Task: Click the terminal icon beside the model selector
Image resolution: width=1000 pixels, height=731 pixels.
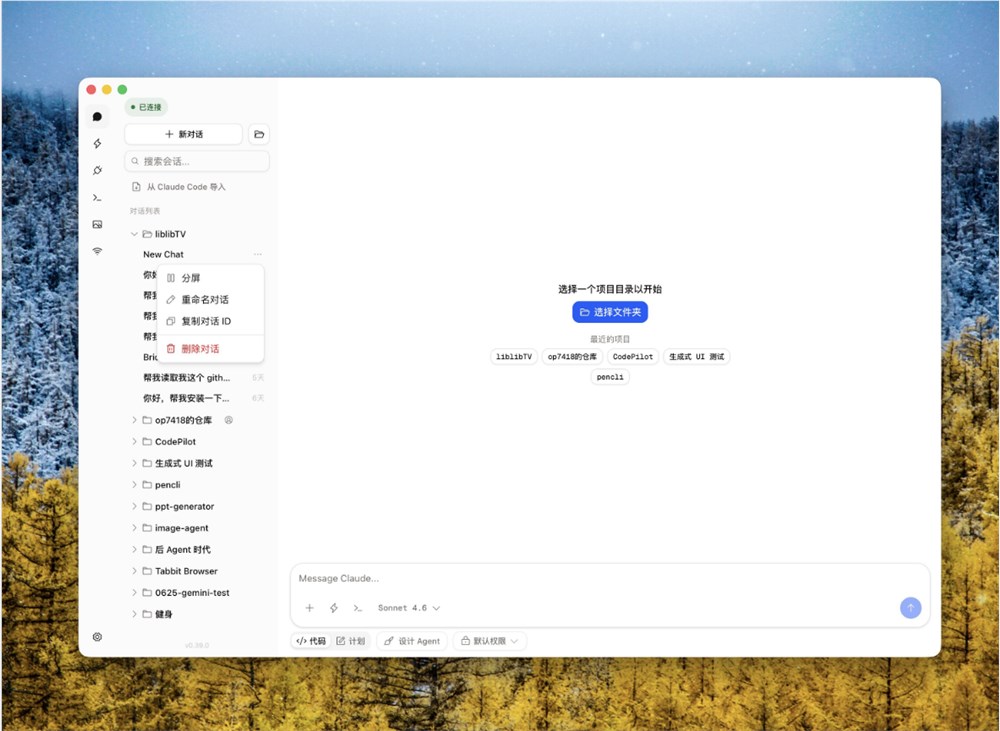Action: [x=356, y=608]
